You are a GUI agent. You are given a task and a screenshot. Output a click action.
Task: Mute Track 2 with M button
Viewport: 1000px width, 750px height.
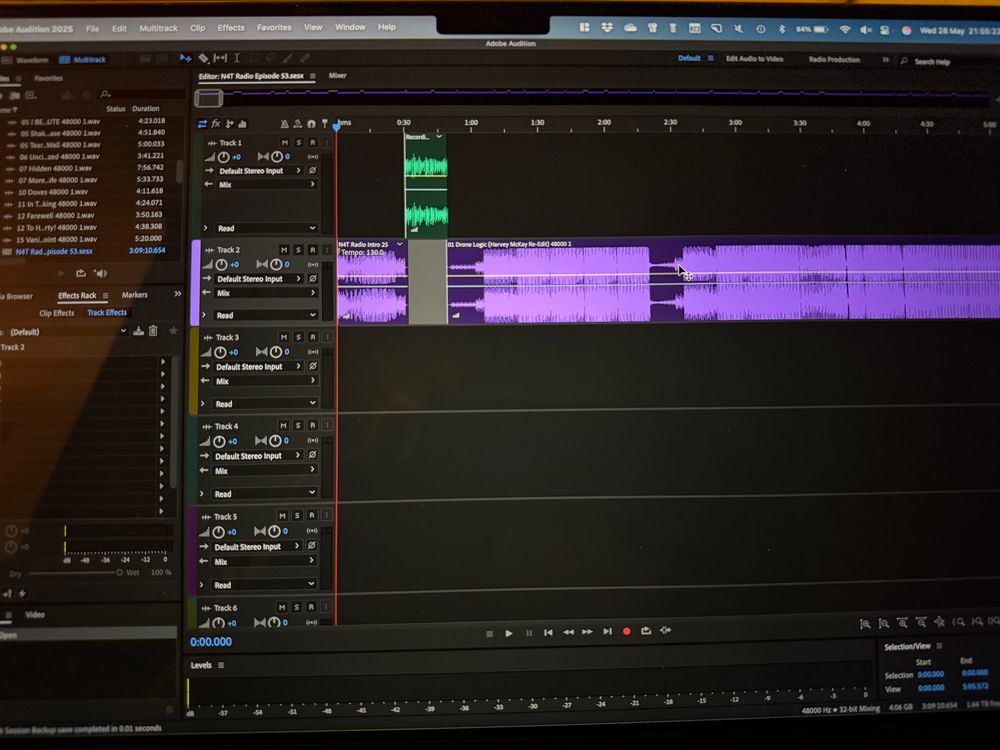[x=284, y=249]
